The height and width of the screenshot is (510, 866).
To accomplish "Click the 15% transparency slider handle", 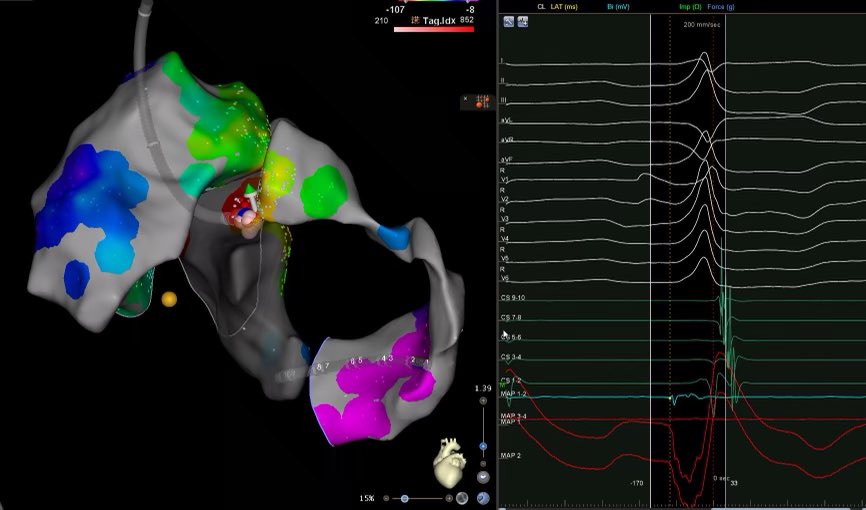I will click(x=405, y=498).
